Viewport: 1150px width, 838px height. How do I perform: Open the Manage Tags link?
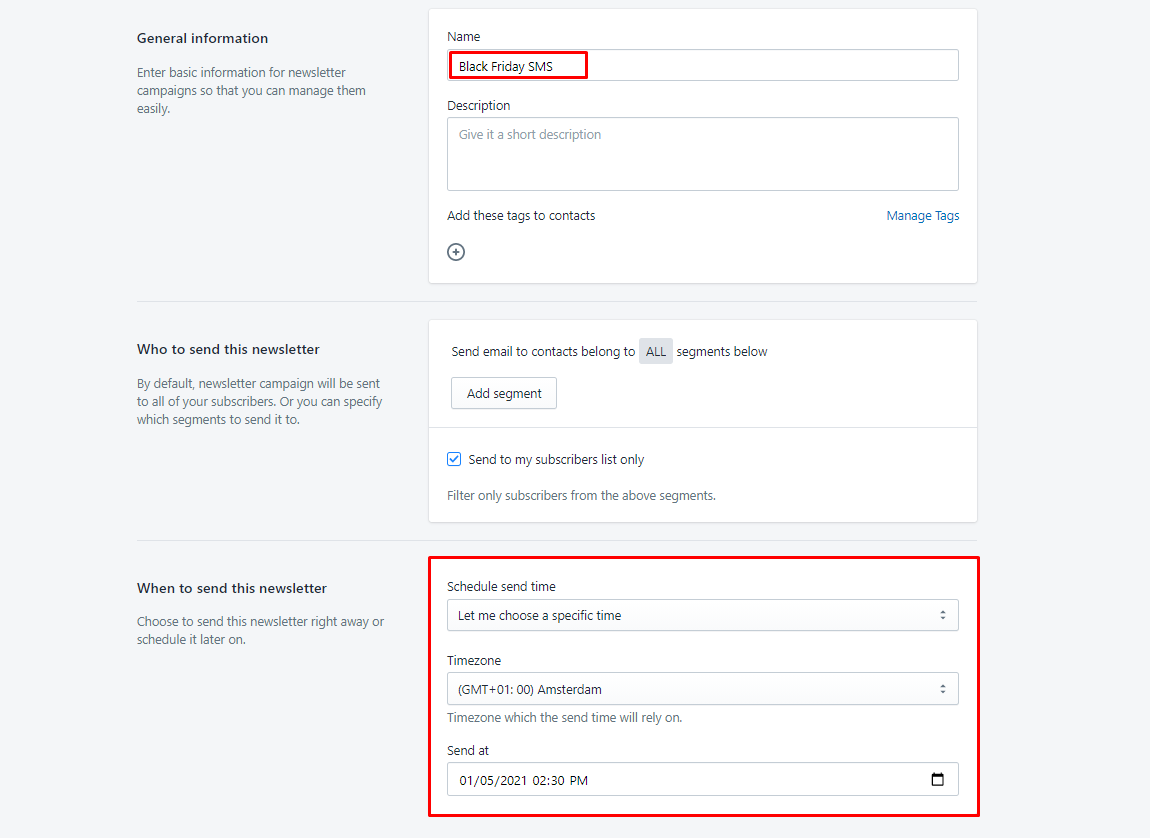922,216
